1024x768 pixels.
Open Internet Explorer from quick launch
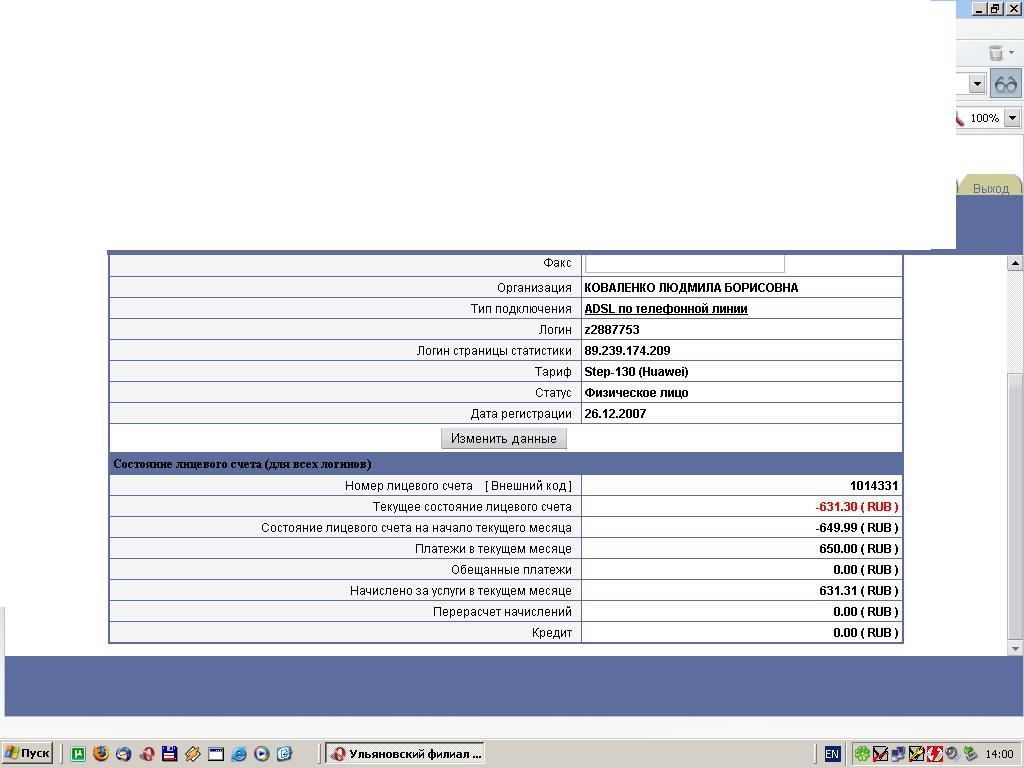pos(238,754)
